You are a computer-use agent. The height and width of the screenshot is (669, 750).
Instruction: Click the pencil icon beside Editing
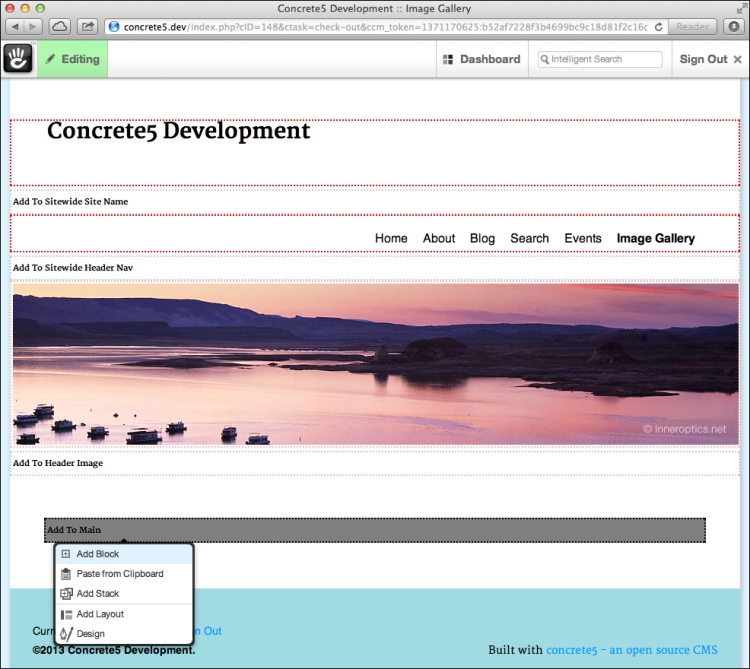coord(50,59)
